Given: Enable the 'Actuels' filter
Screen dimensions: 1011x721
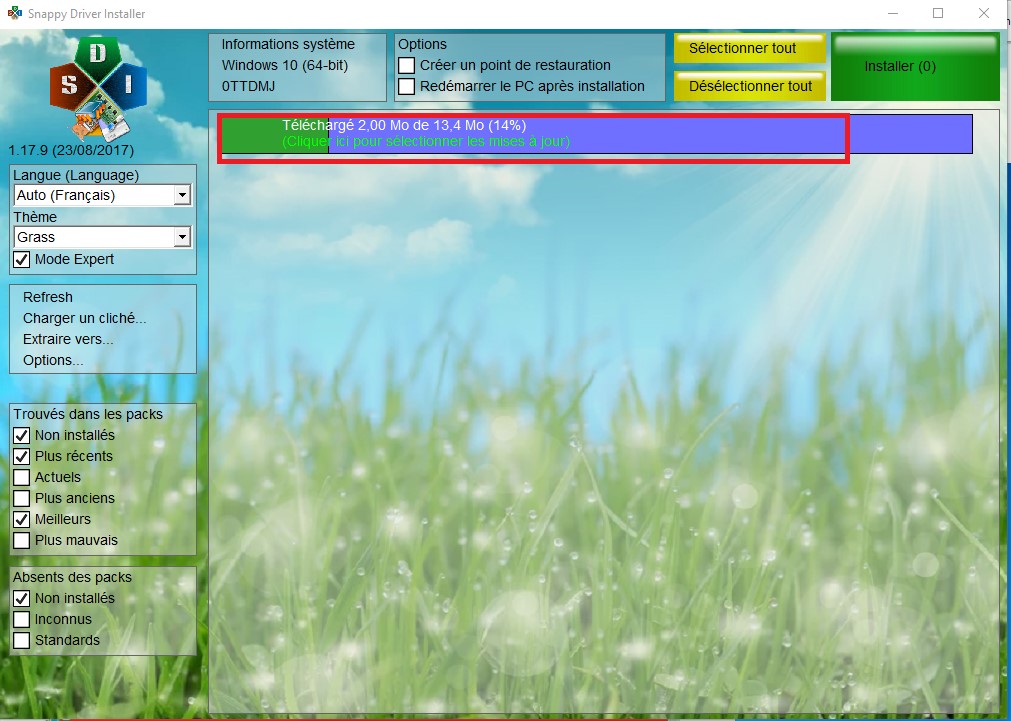Looking at the screenshot, I should pyautogui.click(x=21, y=477).
